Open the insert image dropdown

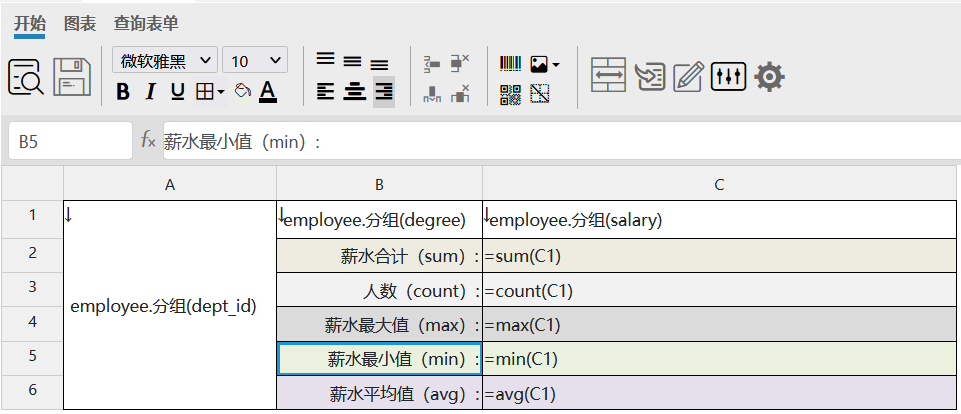click(x=545, y=64)
